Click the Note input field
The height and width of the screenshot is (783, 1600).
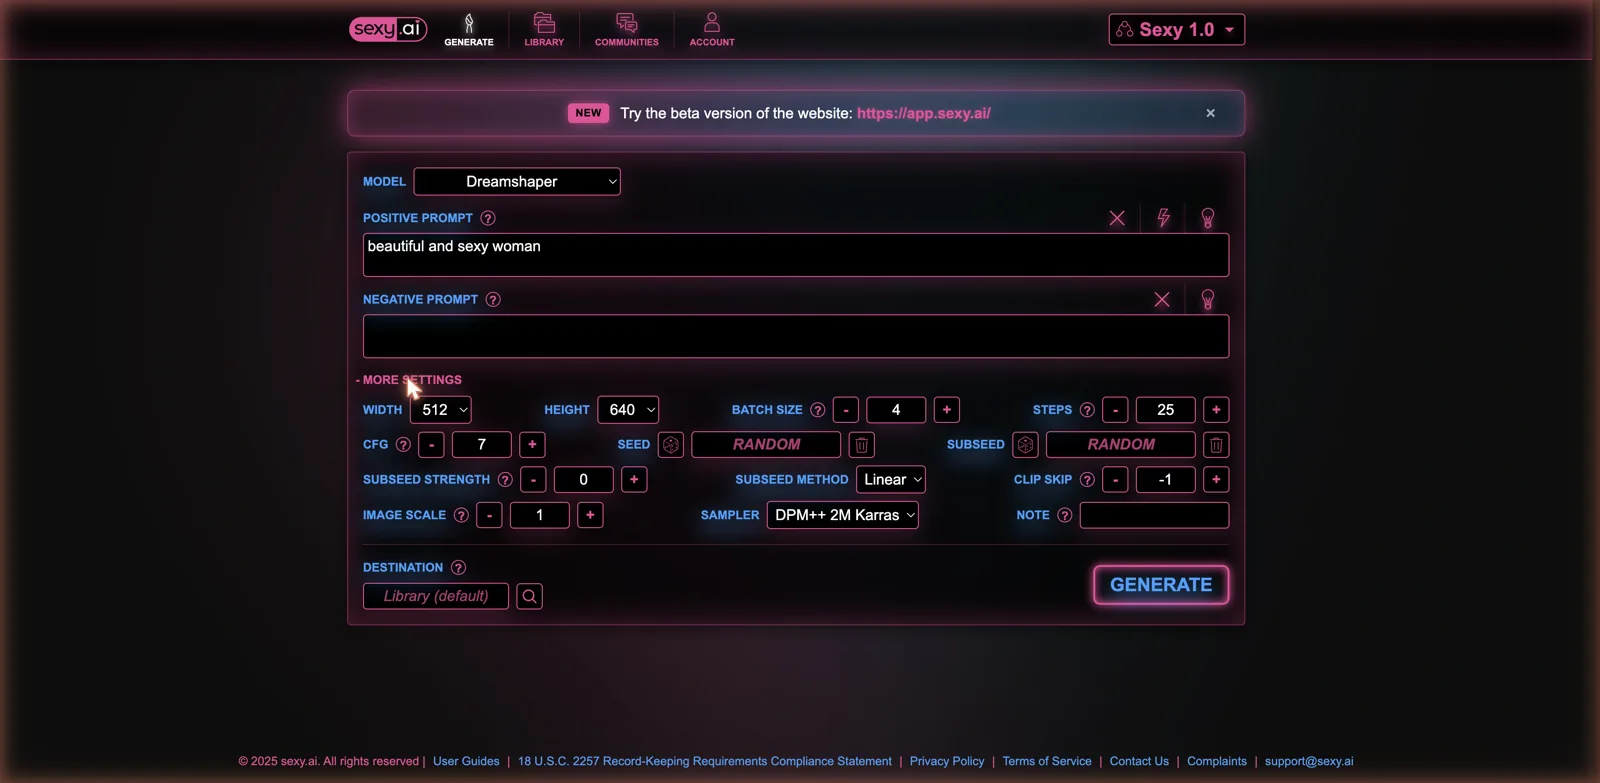tap(1154, 515)
